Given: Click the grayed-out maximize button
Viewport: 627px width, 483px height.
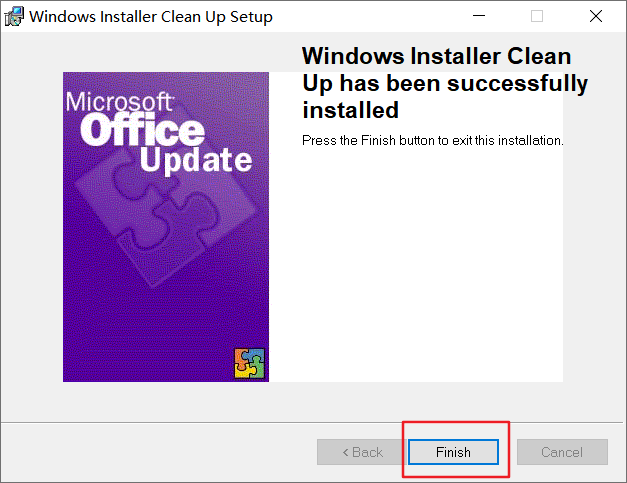Looking at the screenshot, I should point(537,17).
